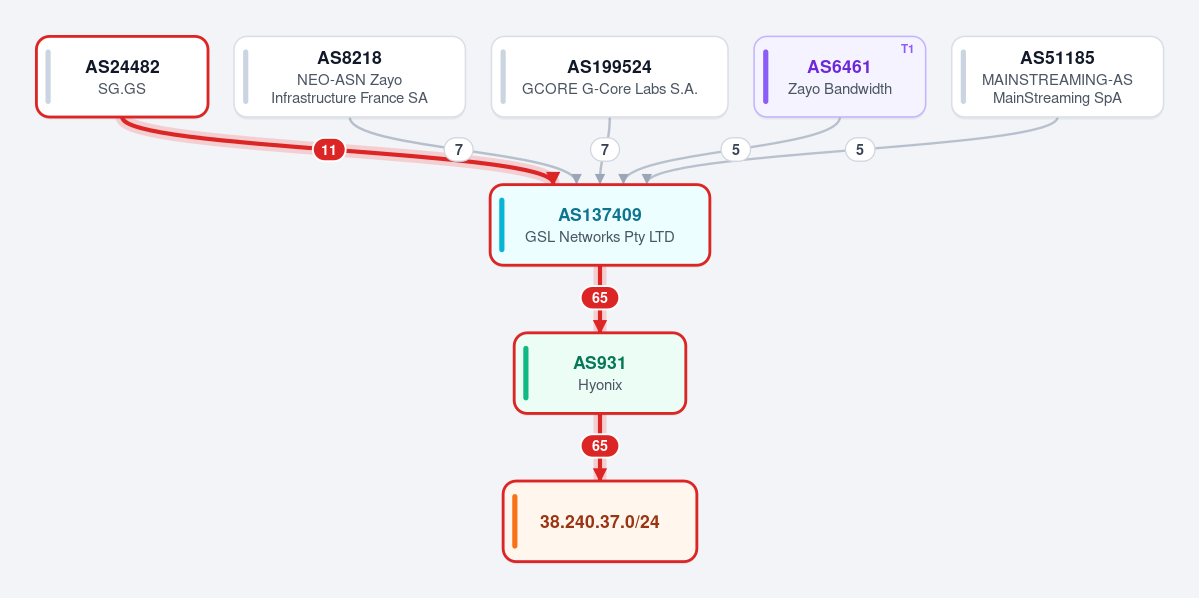This screenshot has height=598, width=1199.
Task: Click the red 11 edge count badge
Action: point(329,150)
